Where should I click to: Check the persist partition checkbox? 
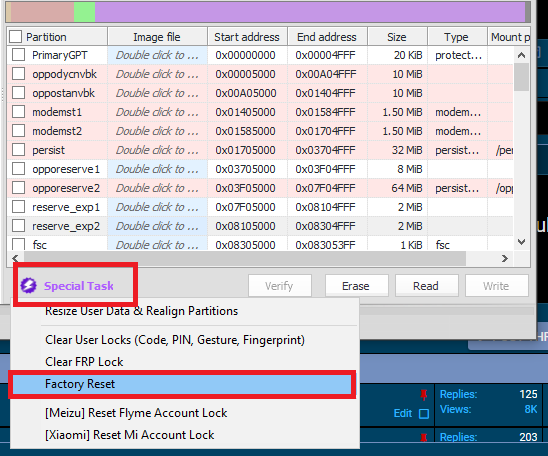(18, 150)
